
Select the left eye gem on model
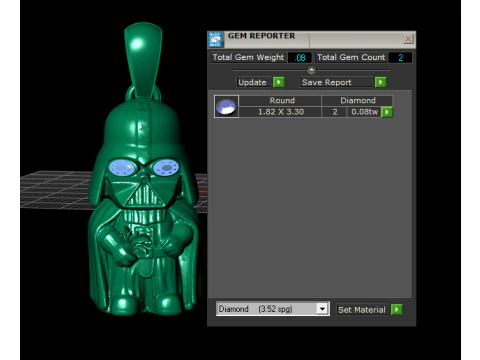(122, 167)
